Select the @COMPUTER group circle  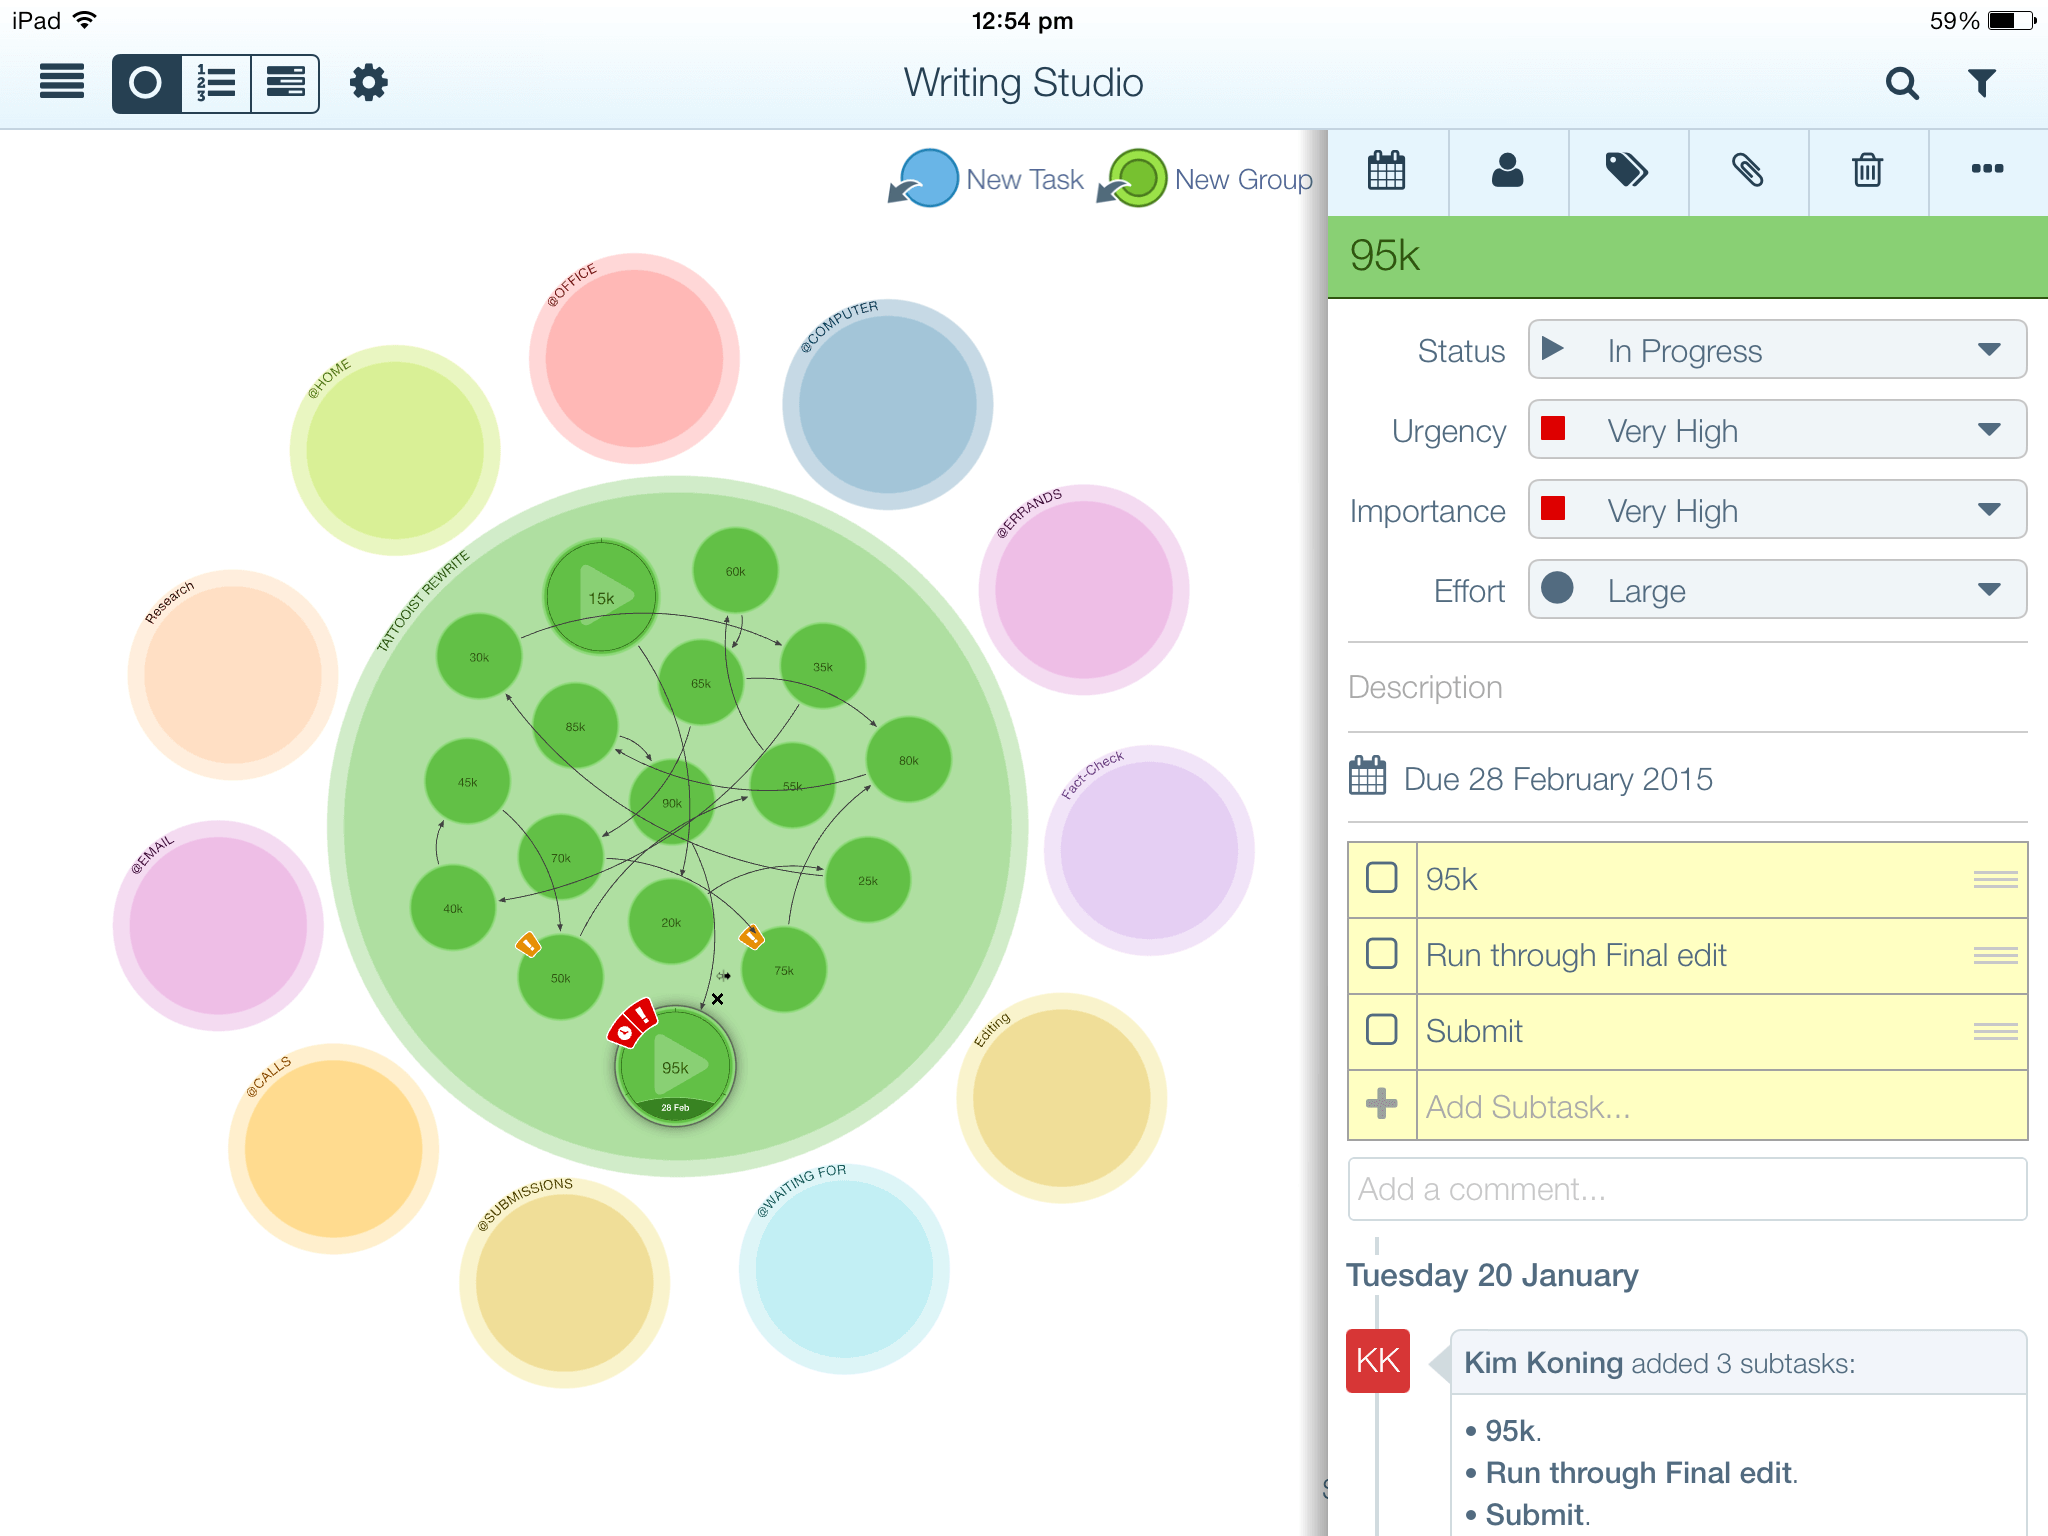pos(888,404)
